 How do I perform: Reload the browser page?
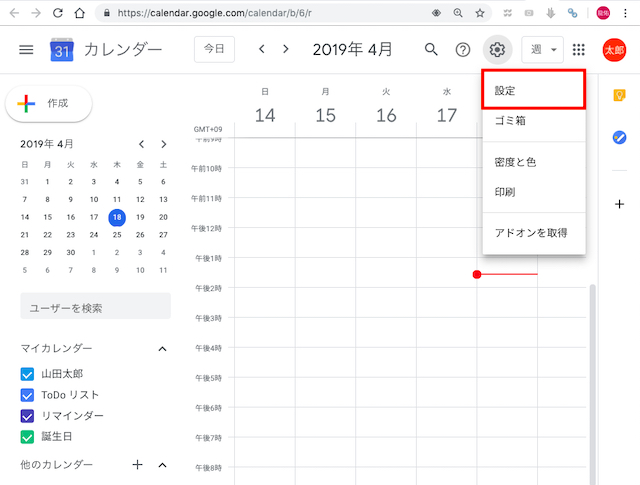coord(58,13)
